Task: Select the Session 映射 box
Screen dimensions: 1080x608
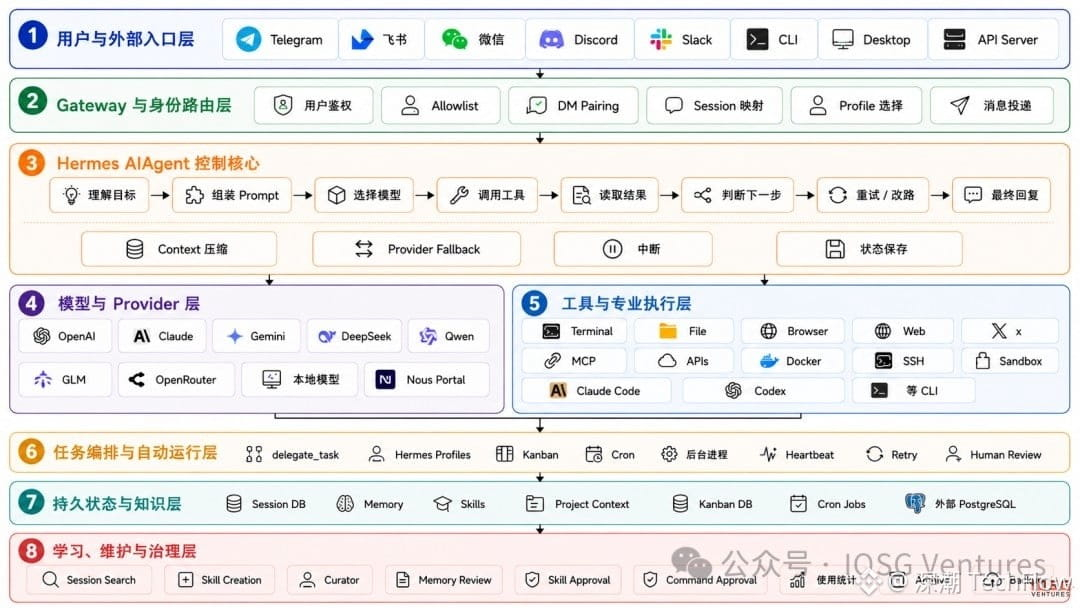Action: (714, 105)
